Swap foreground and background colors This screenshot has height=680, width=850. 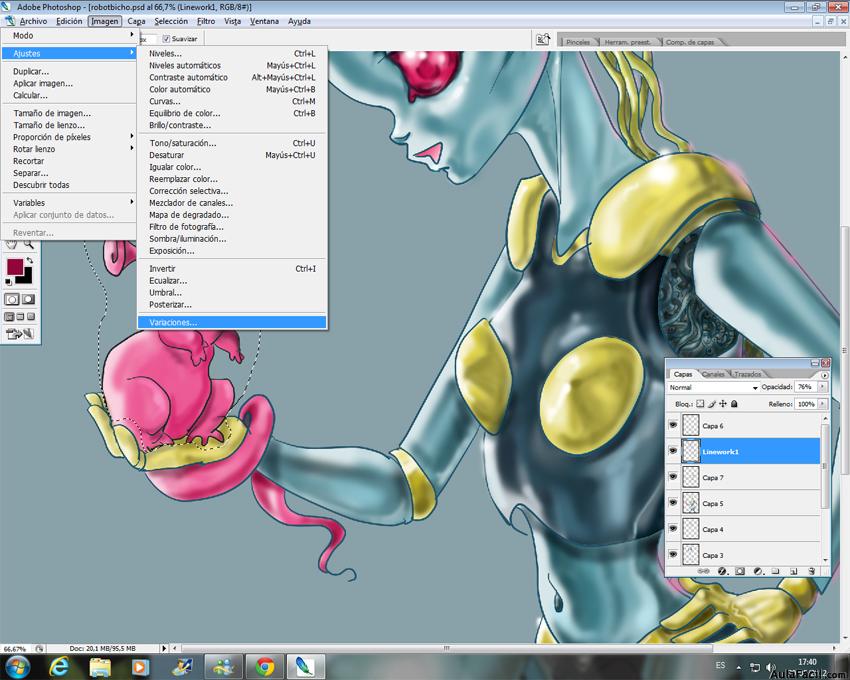coord(29,261)
